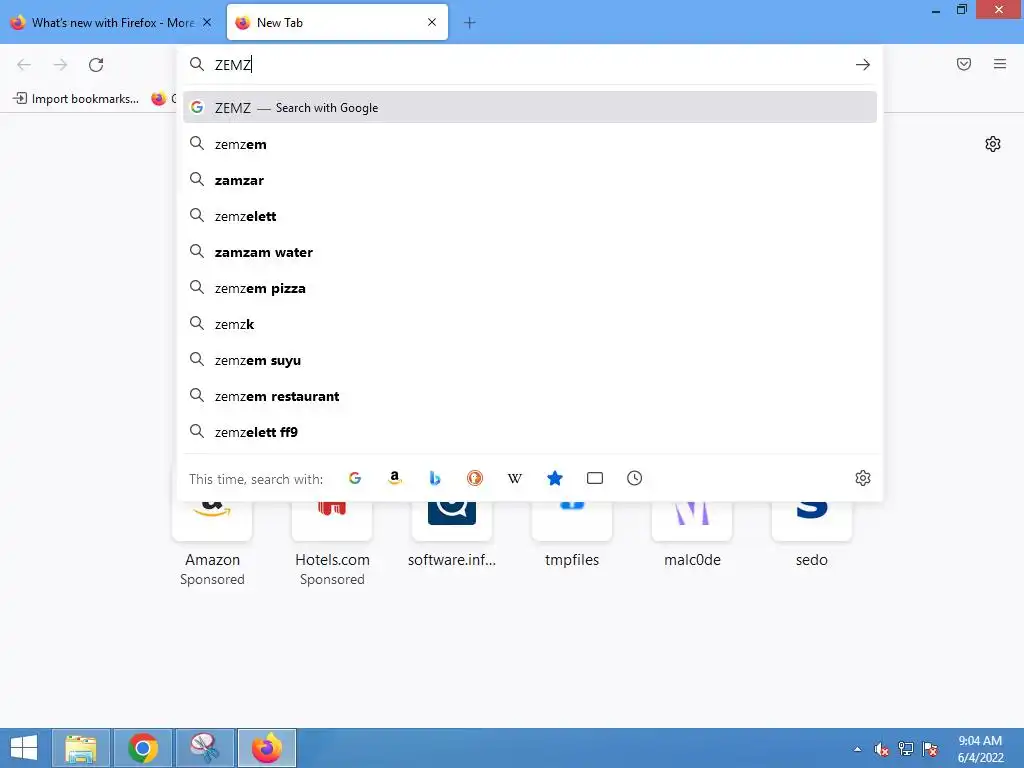Show hidden system tray icons
This screenshot has height=768, width=1024.
857,749
